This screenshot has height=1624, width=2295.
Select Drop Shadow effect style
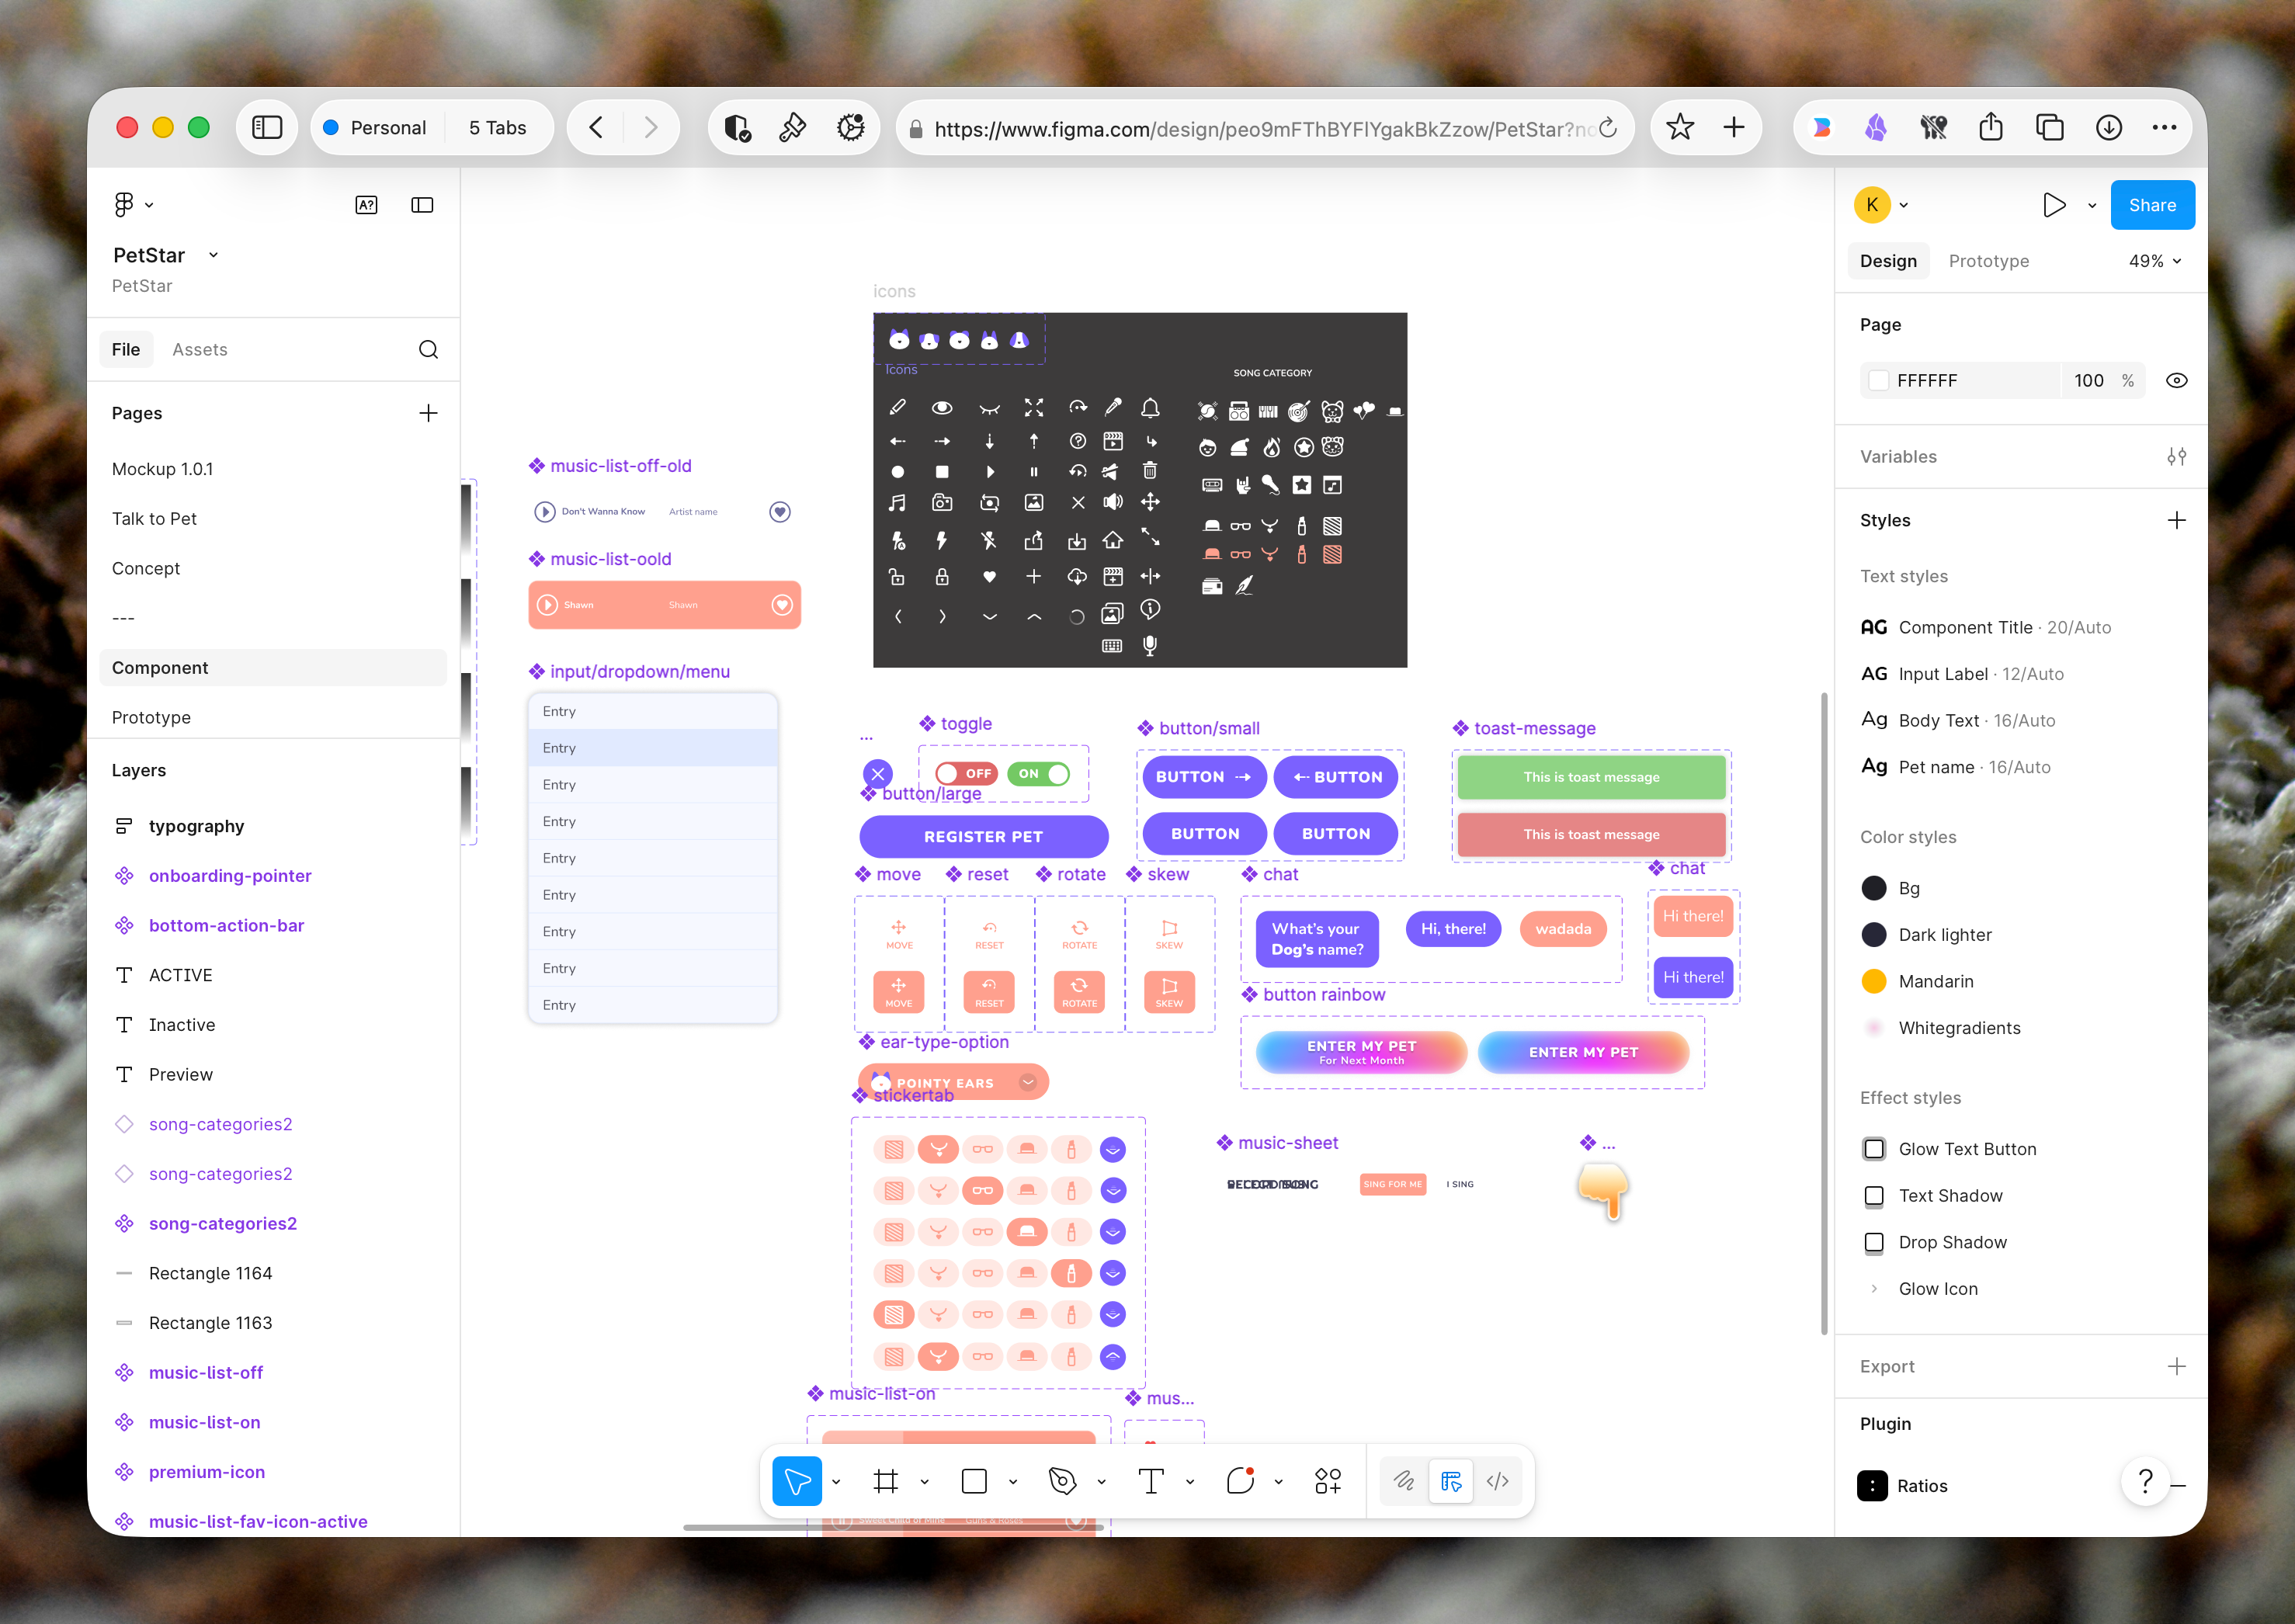tap(1934, 1242)
